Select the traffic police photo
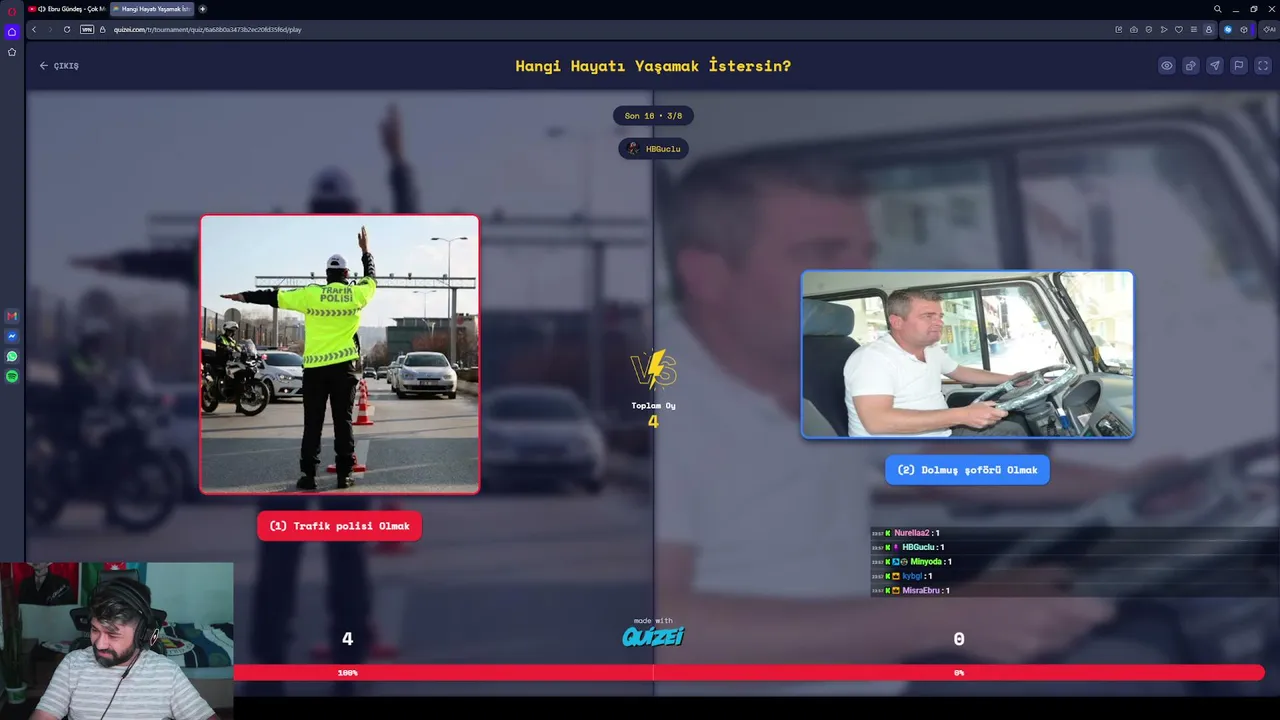The height and width of the screenshot is (720, 1280). (x=340, y=354)
